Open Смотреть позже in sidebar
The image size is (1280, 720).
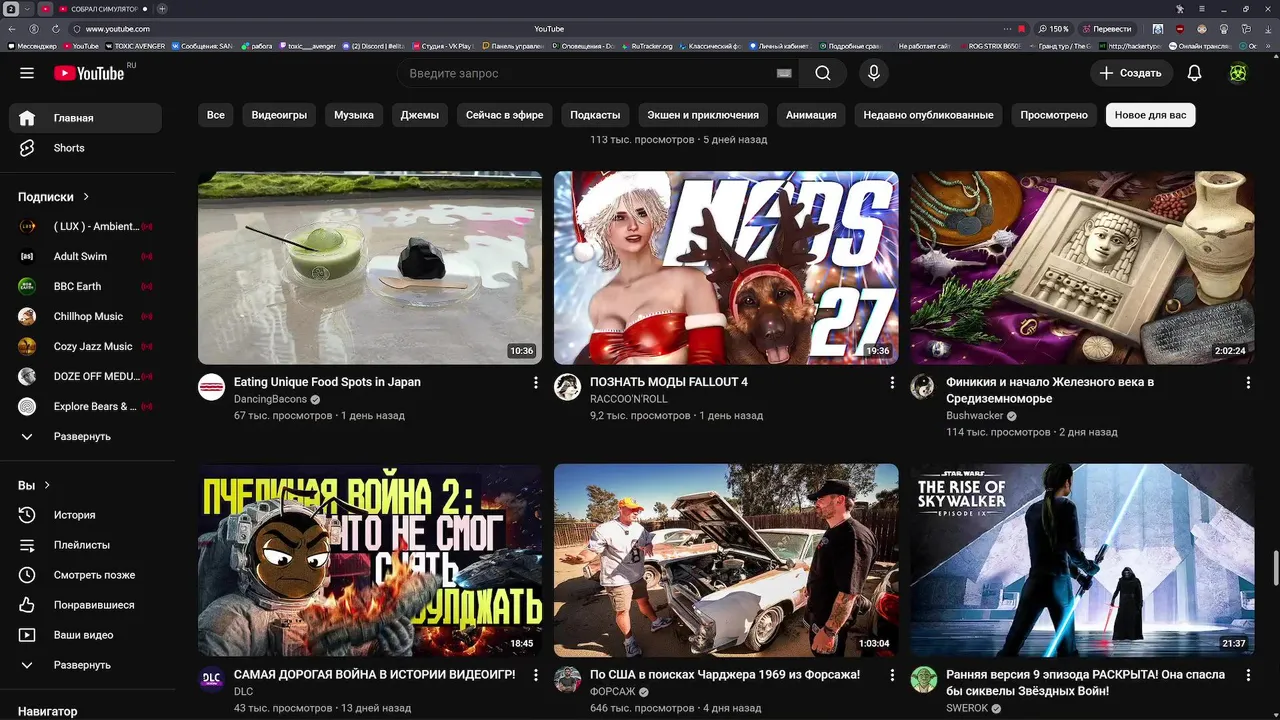pos(85,575)
